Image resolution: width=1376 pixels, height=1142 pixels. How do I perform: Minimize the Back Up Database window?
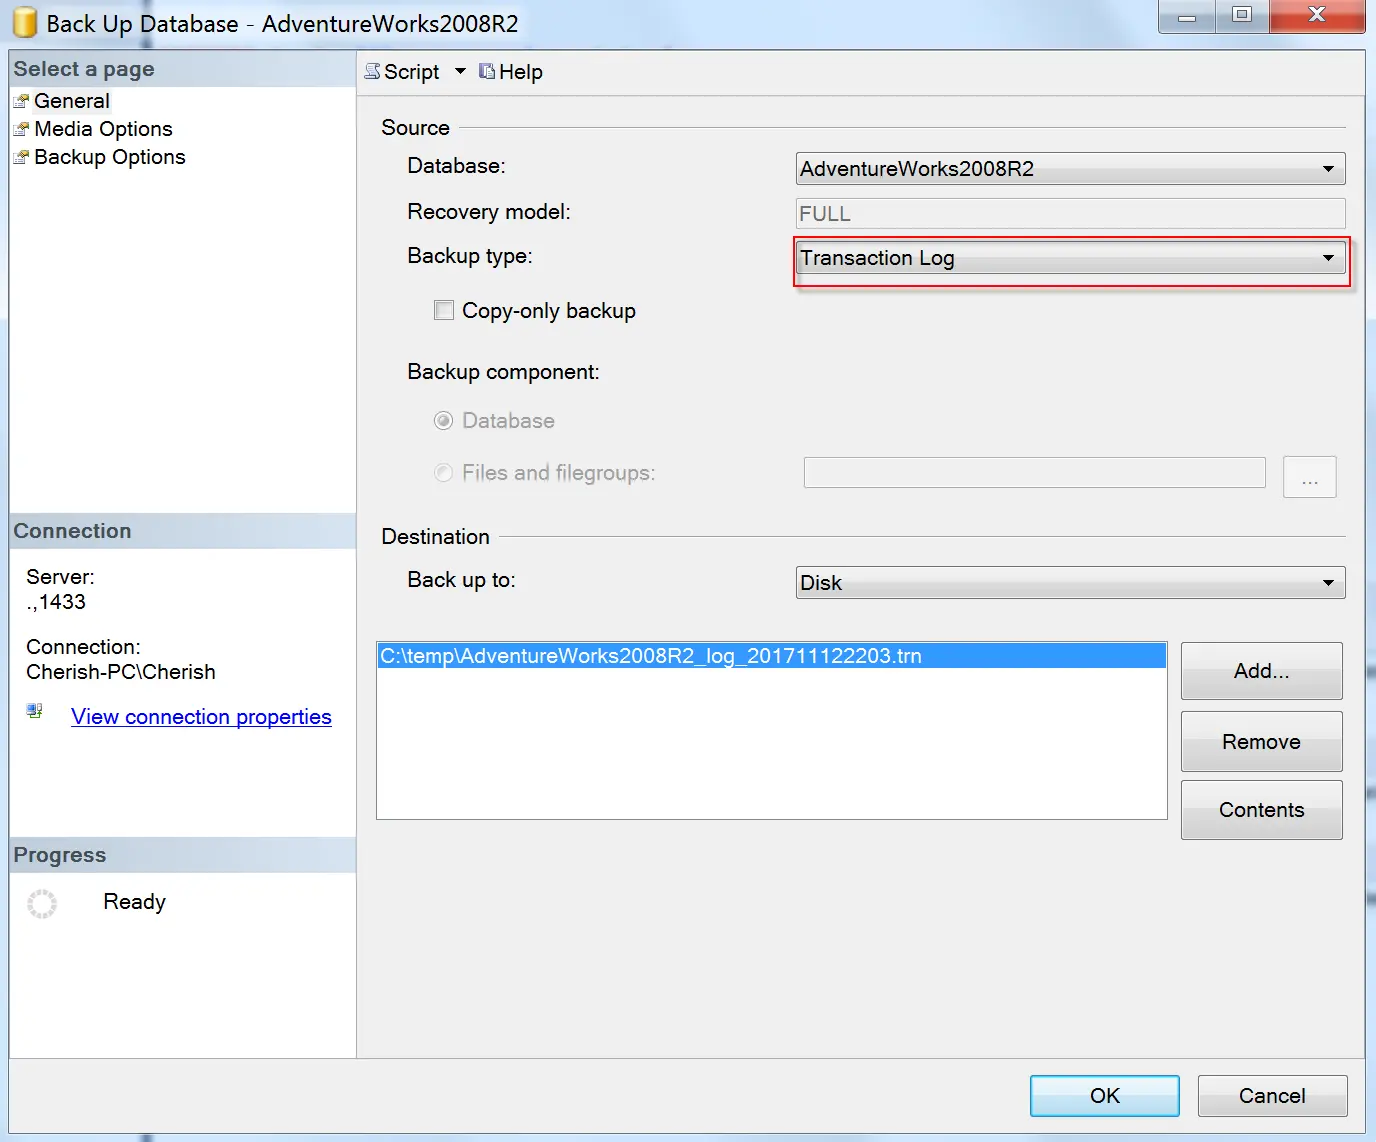[x=1187, y=16]
